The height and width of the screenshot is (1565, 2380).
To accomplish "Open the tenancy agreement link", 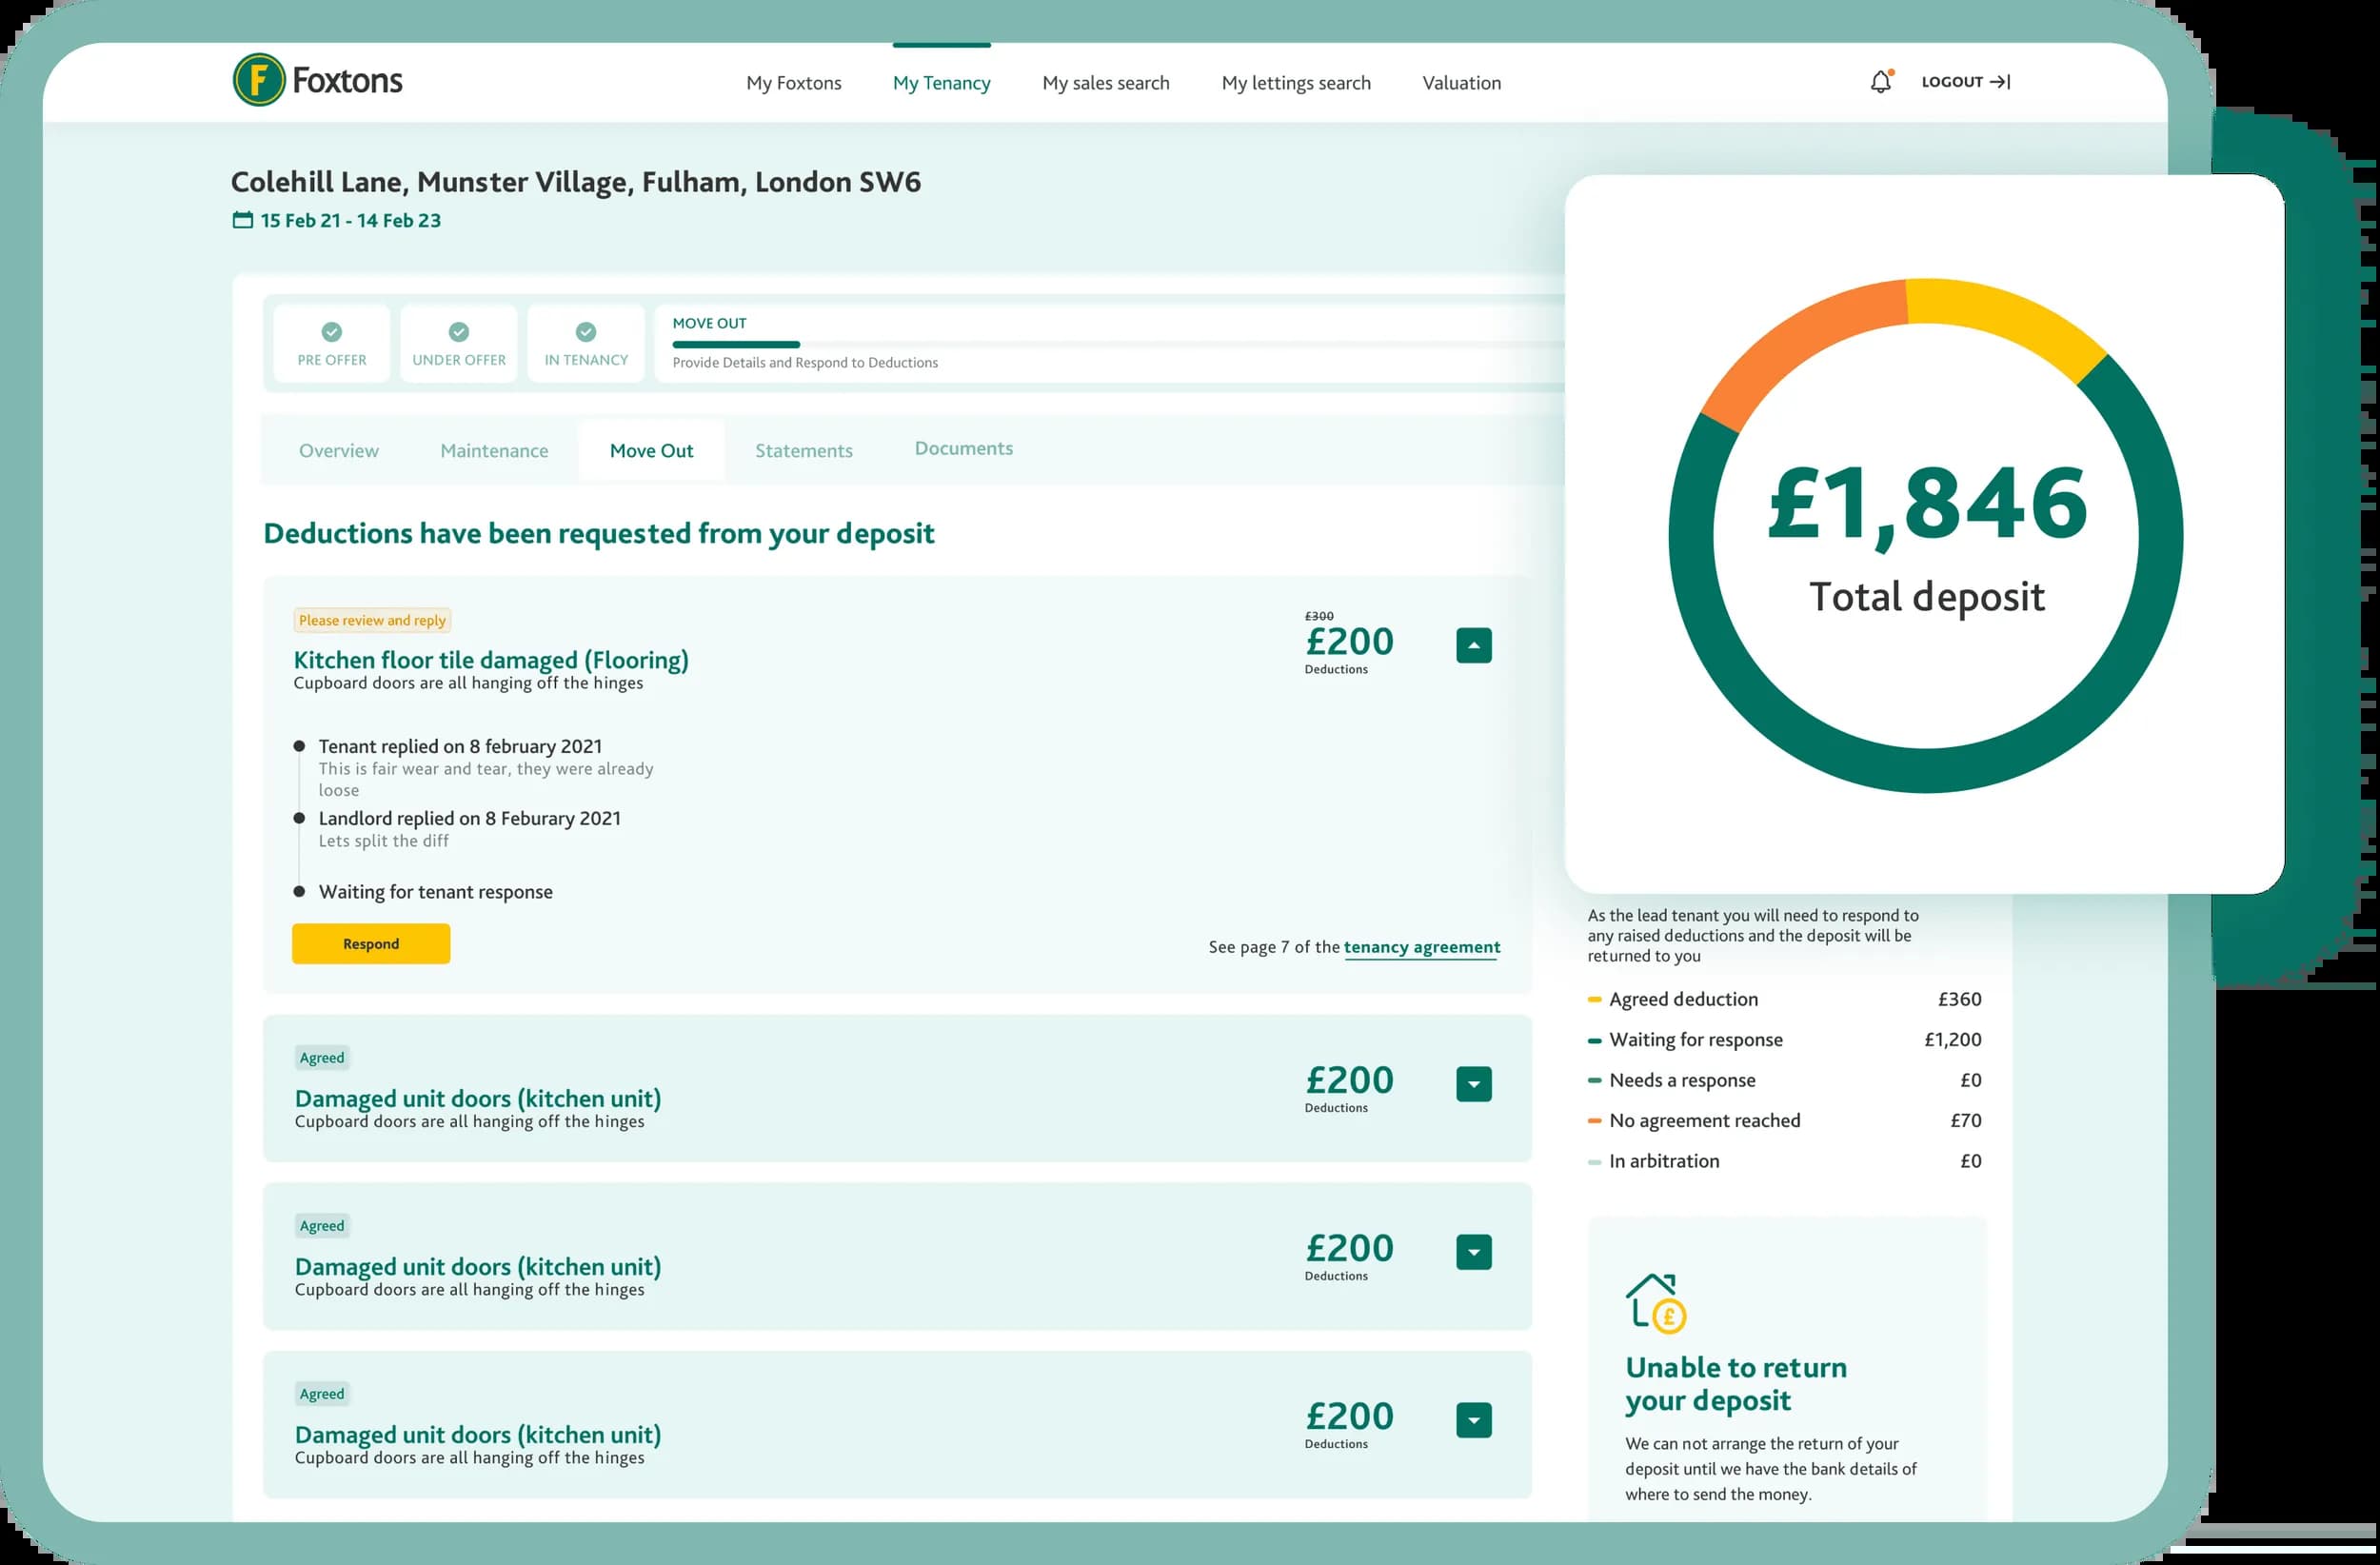I will [1421, 947].
